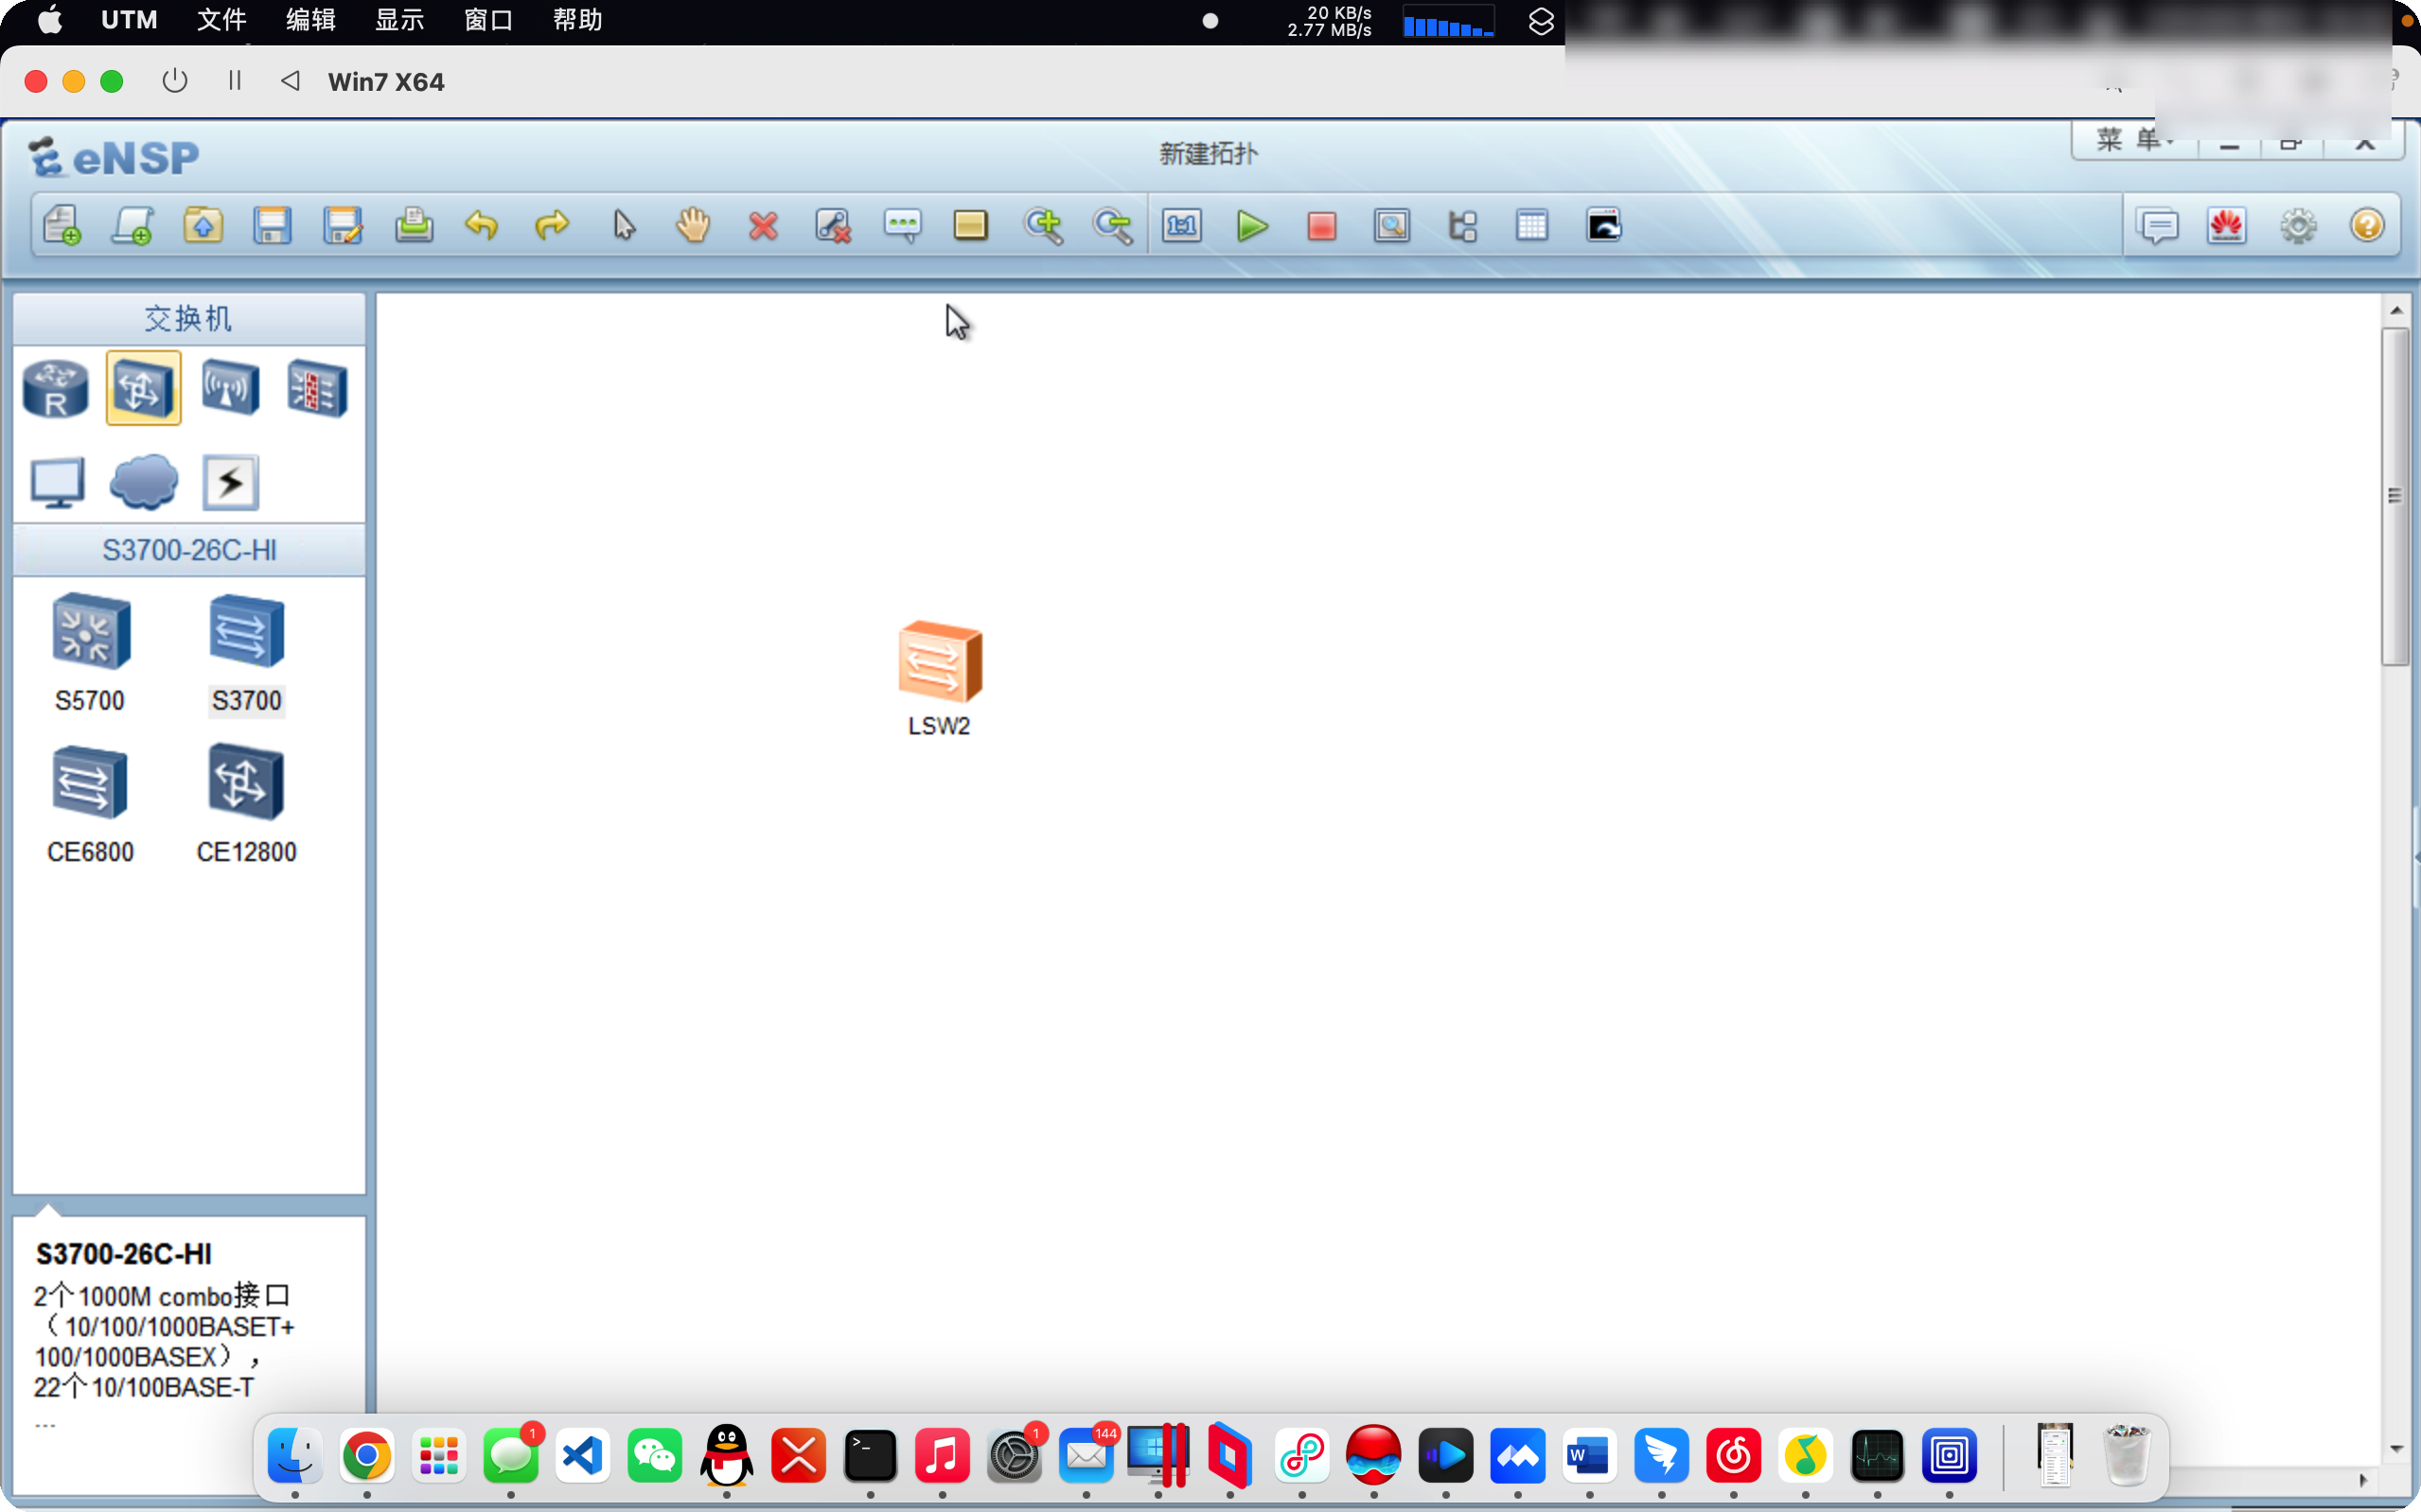Screen dimensions: 2421x1512
Task: Select the LSW2 switch on canvas
Action: click(x=940, y=664)
